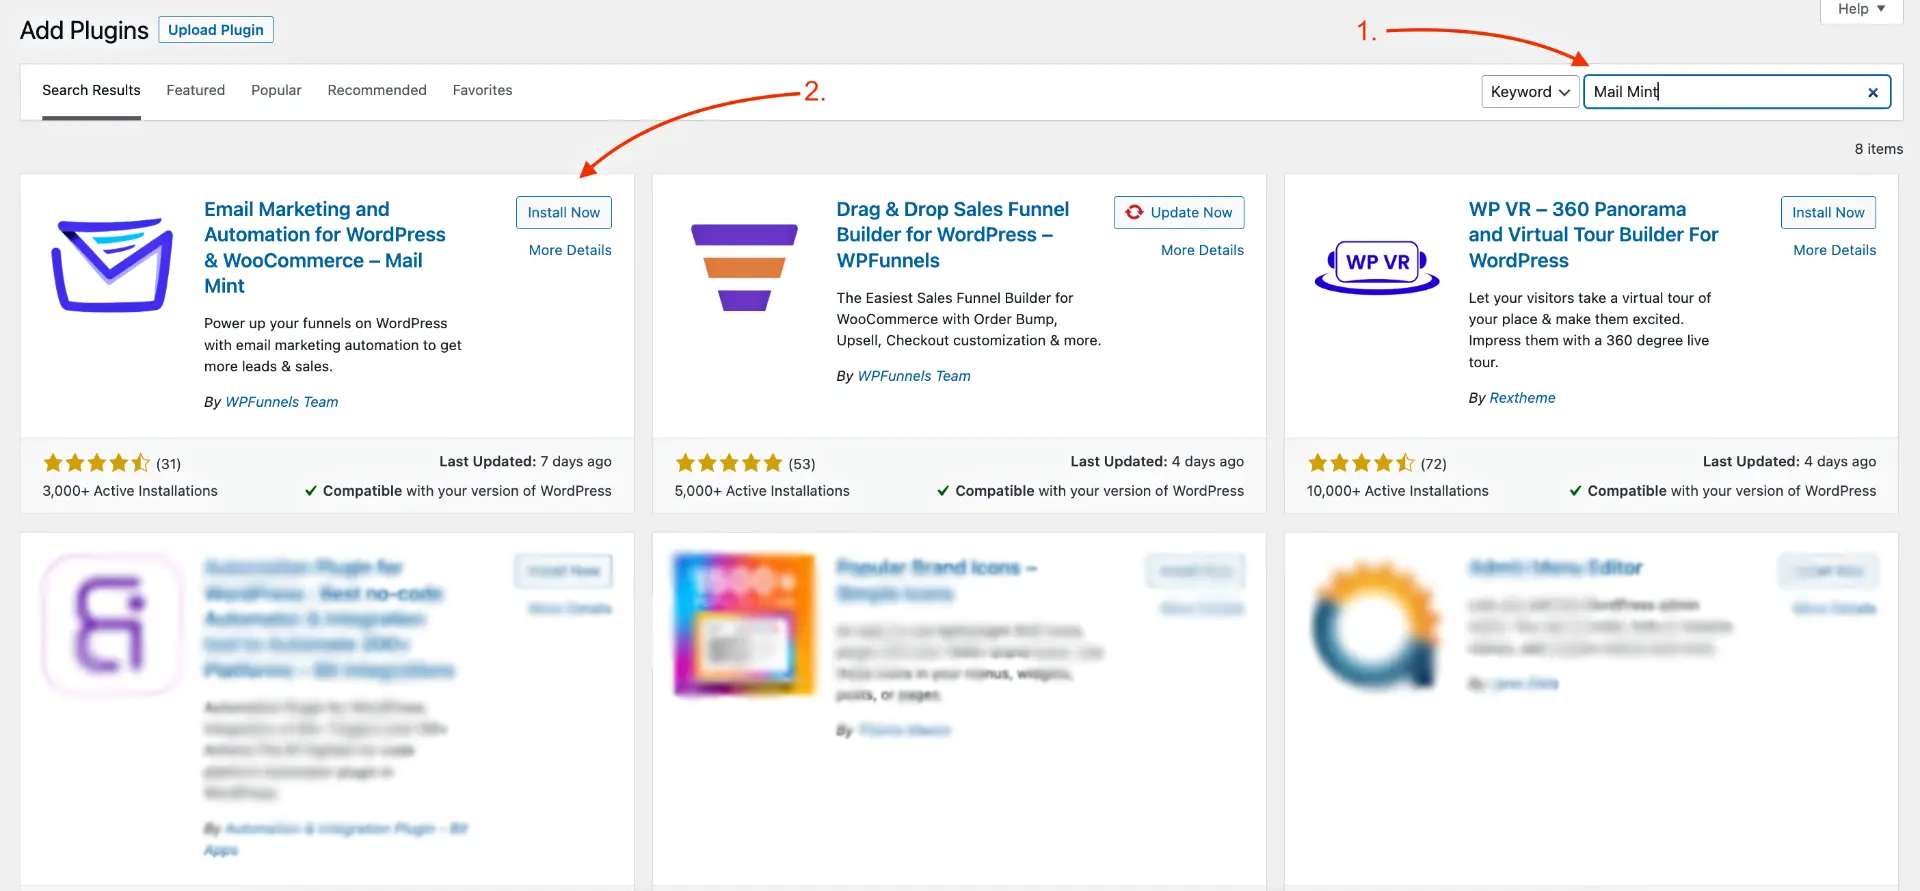Click the WPFunnels funnel logo icon

point(744,267)
